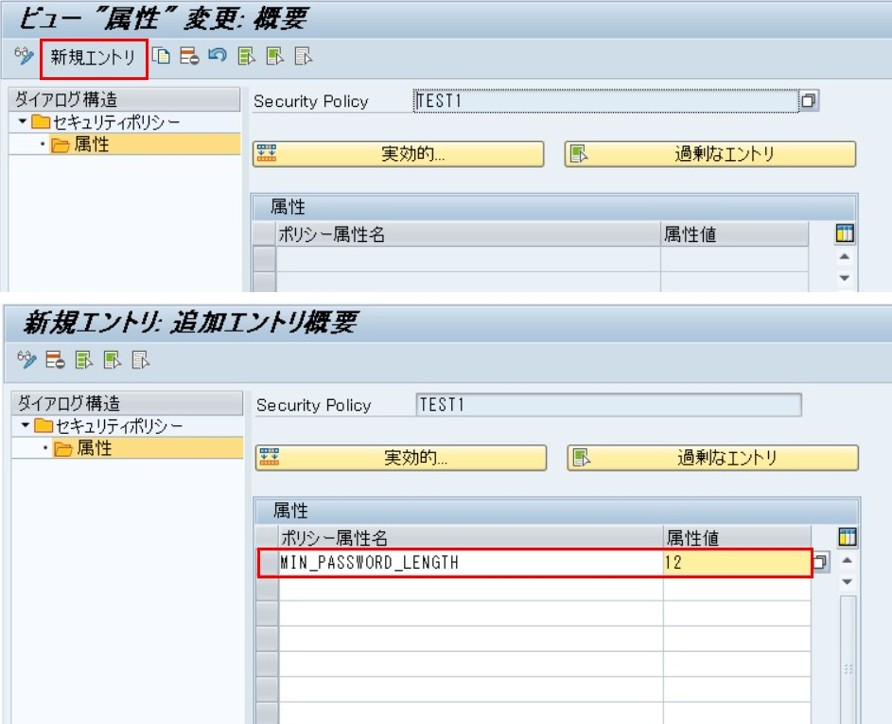Open value help beside the upper TEST1 field
The height and width of the screenshot is (724, 892).
coord(808,101)
